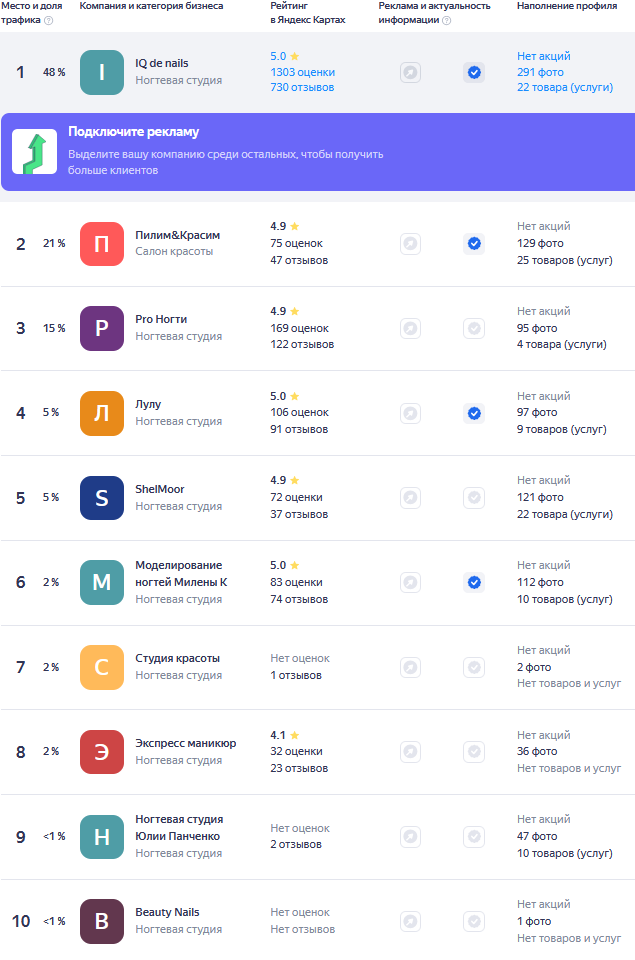635x960 pixels.
Task: Click the advertising status icon for Лулу
Action: pos(410,413)
